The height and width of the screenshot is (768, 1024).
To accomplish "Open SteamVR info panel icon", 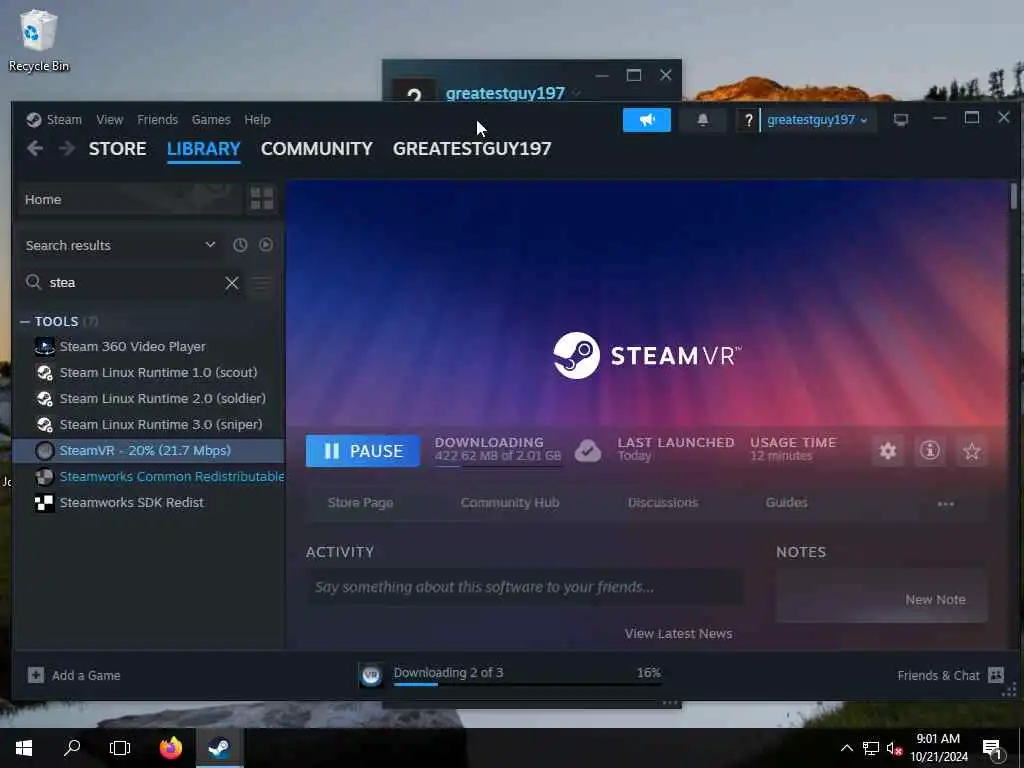I will 930,451.
